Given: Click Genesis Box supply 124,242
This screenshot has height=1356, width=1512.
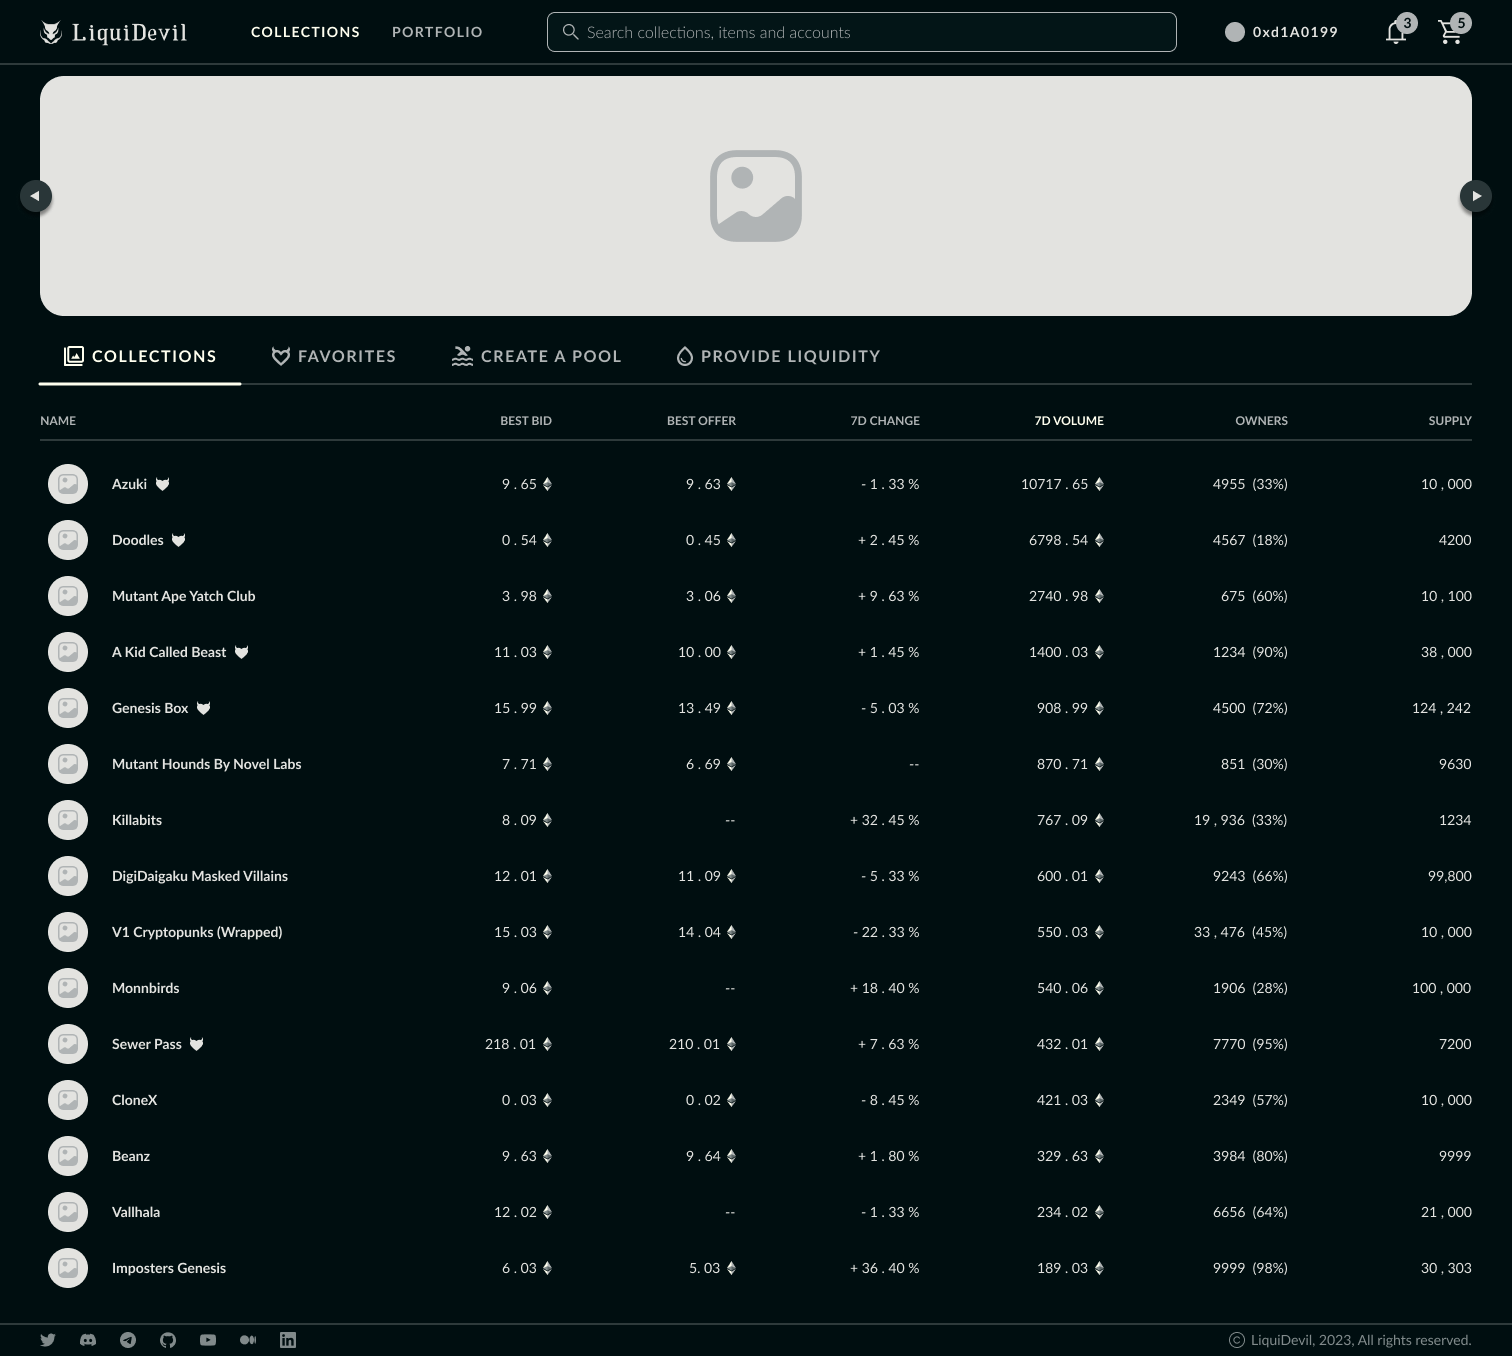Looking at the screenshot, I should 1442,708.
